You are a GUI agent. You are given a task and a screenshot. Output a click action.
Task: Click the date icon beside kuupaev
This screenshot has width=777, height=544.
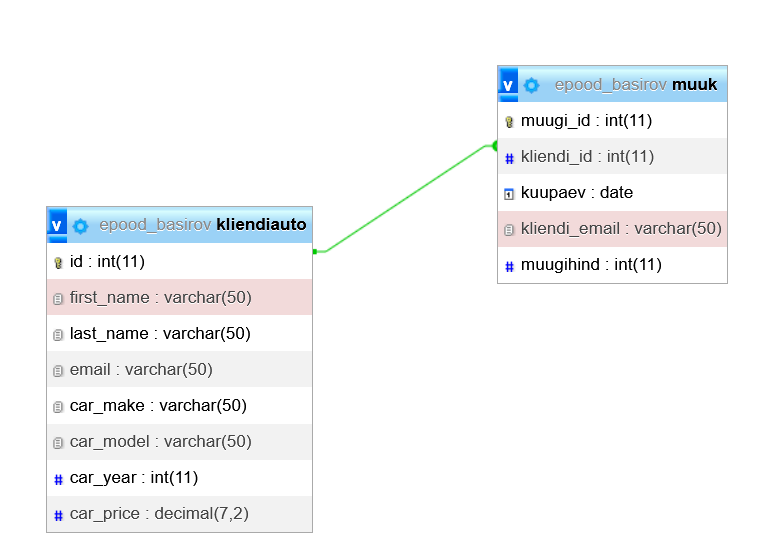coord(509,194)
